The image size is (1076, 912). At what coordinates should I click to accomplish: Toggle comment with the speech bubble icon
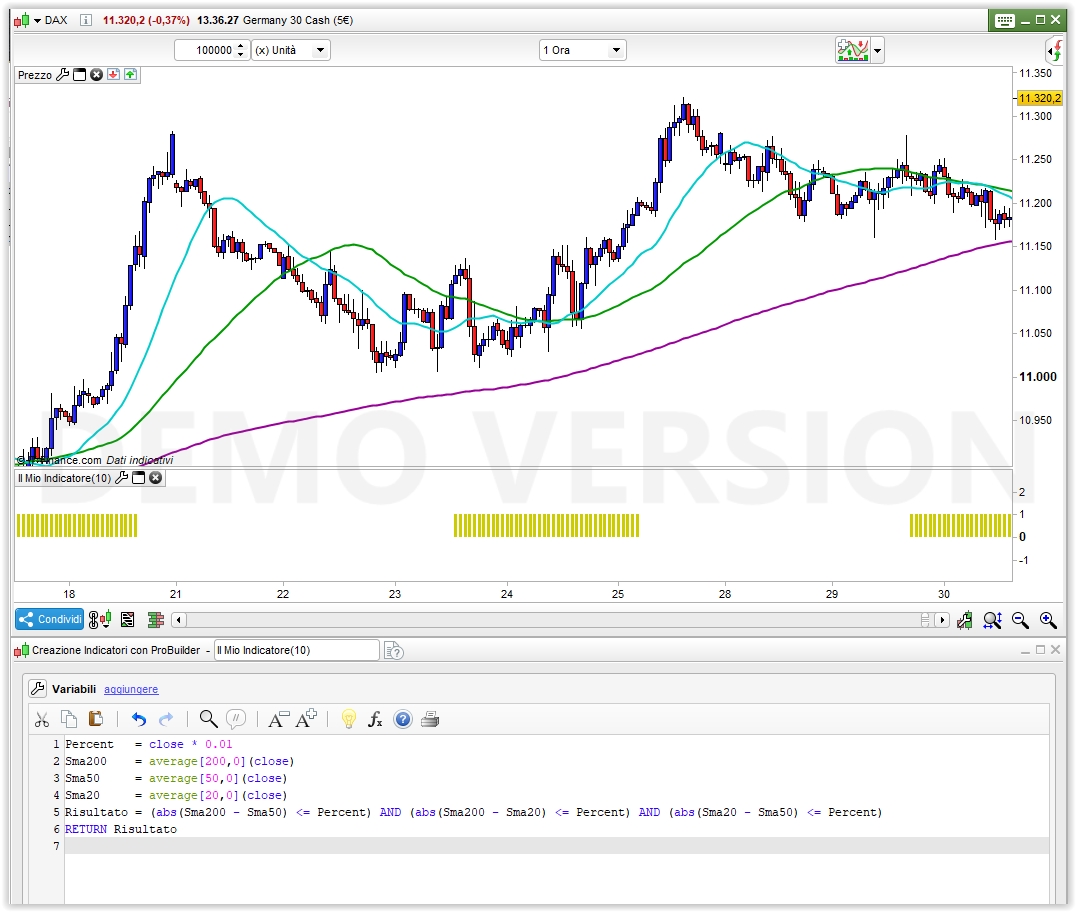pos(236,719)
